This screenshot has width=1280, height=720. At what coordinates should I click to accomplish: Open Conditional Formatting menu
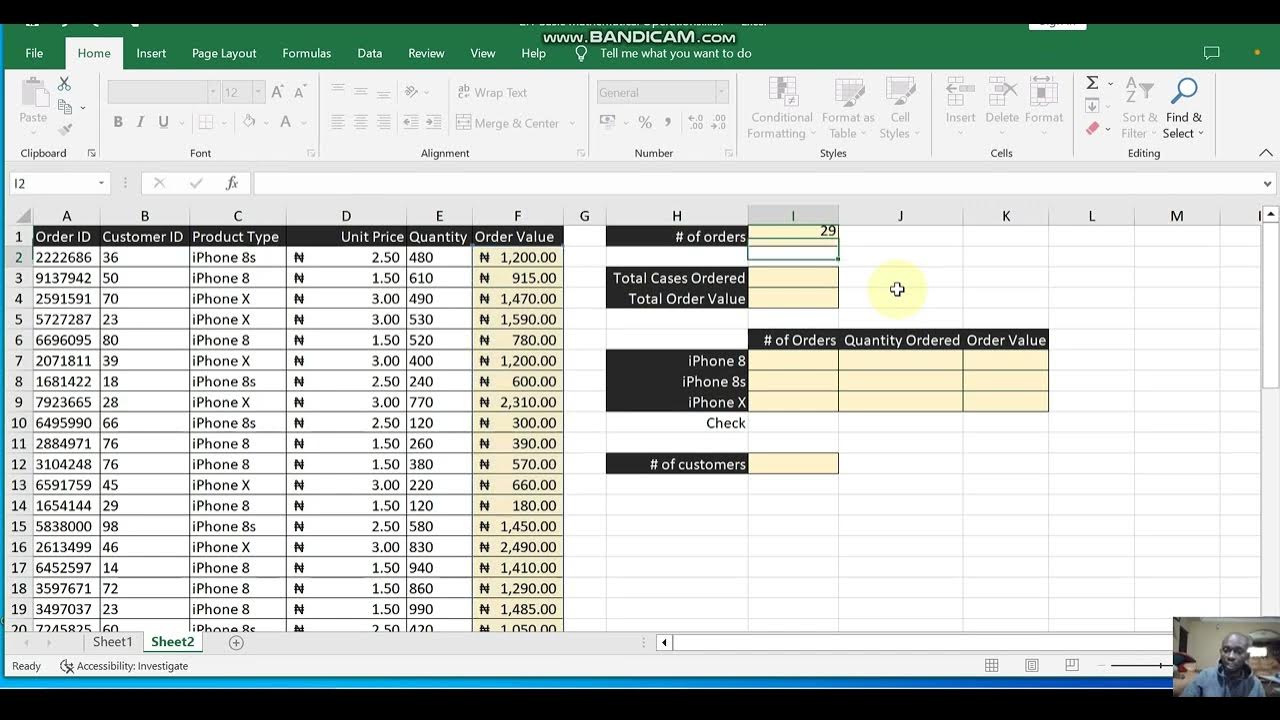[782, 108]
